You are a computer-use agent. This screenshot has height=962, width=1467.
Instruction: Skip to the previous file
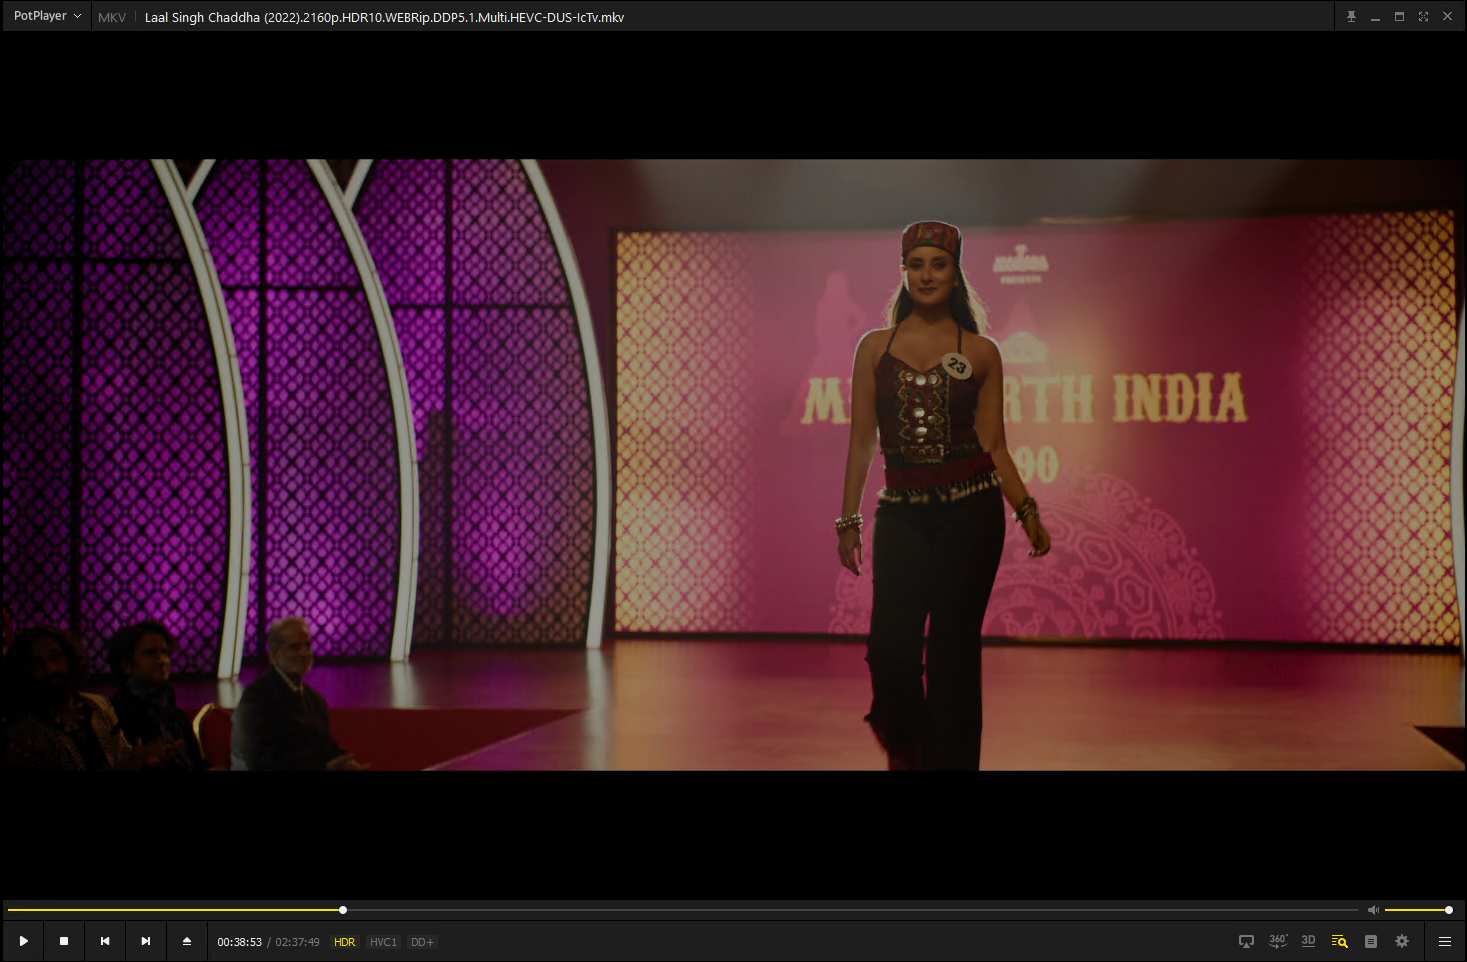click(105, 941)
